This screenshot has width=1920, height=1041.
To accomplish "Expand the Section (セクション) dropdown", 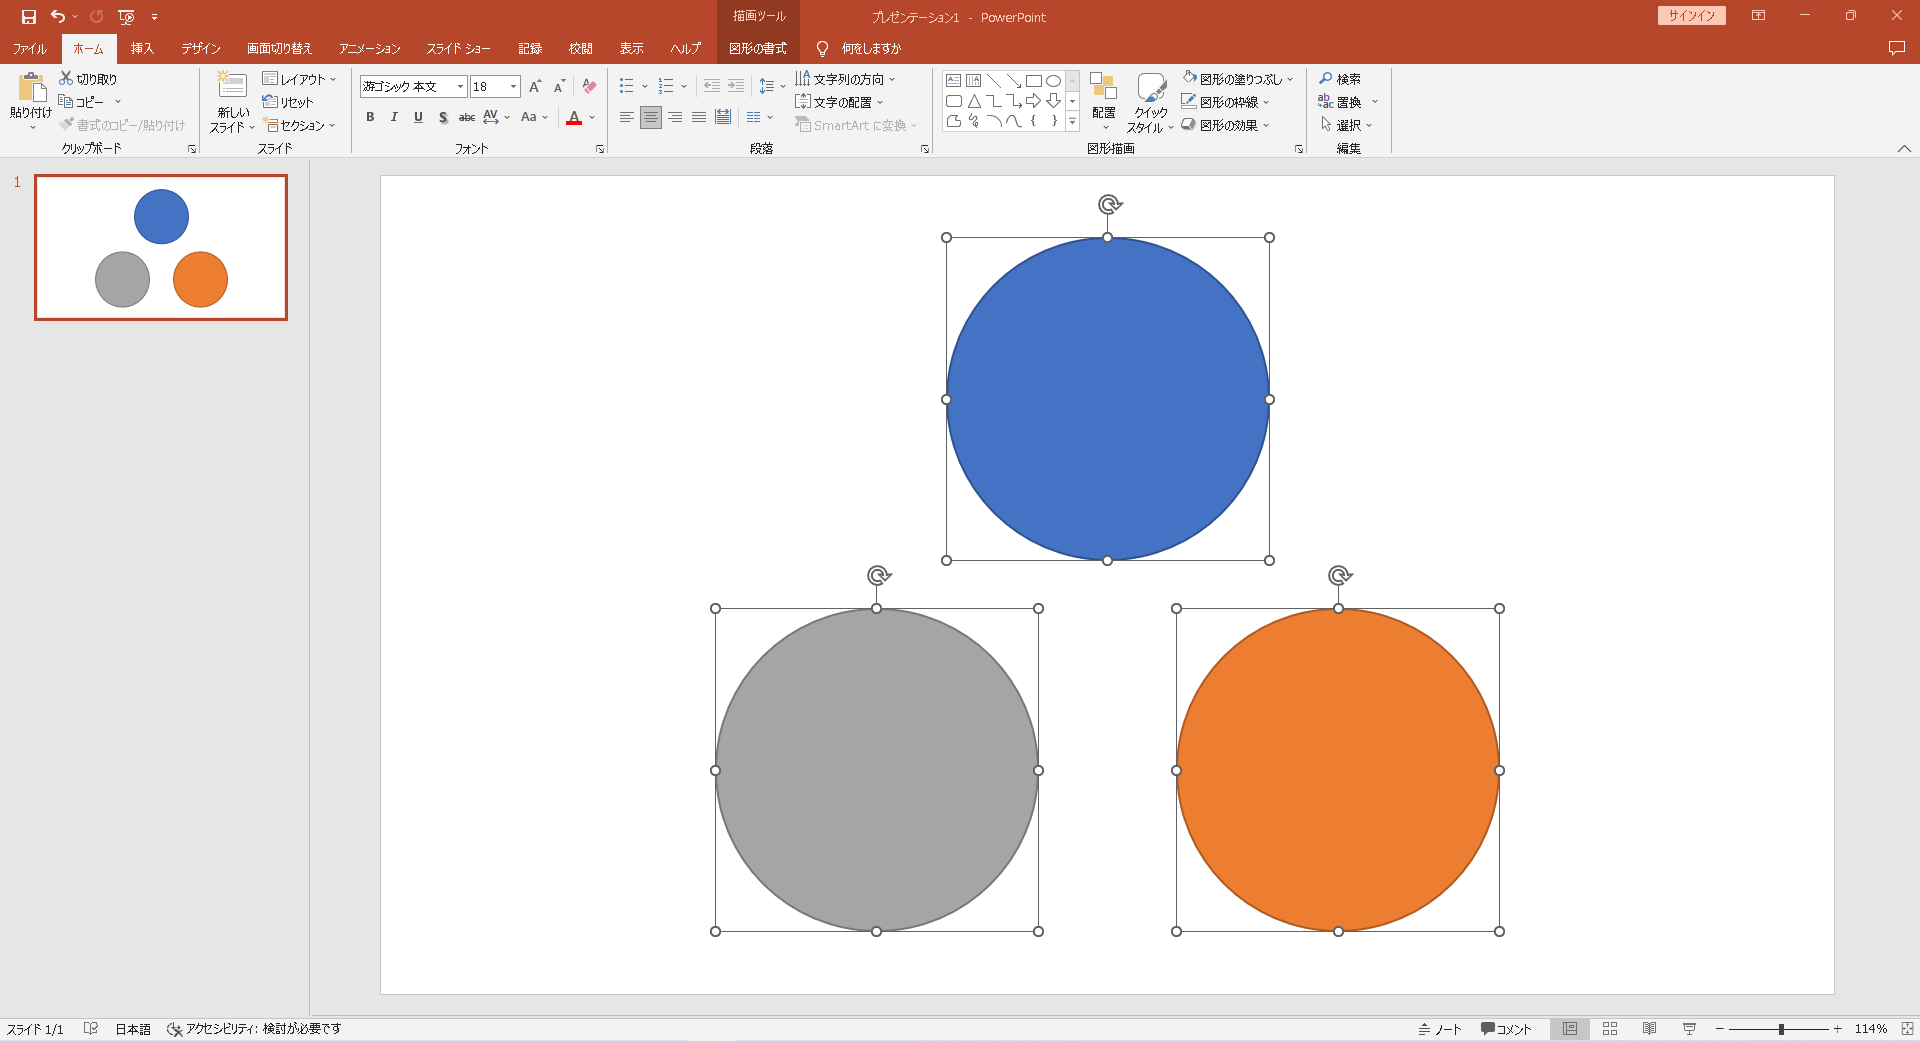I will coord(300,125).
